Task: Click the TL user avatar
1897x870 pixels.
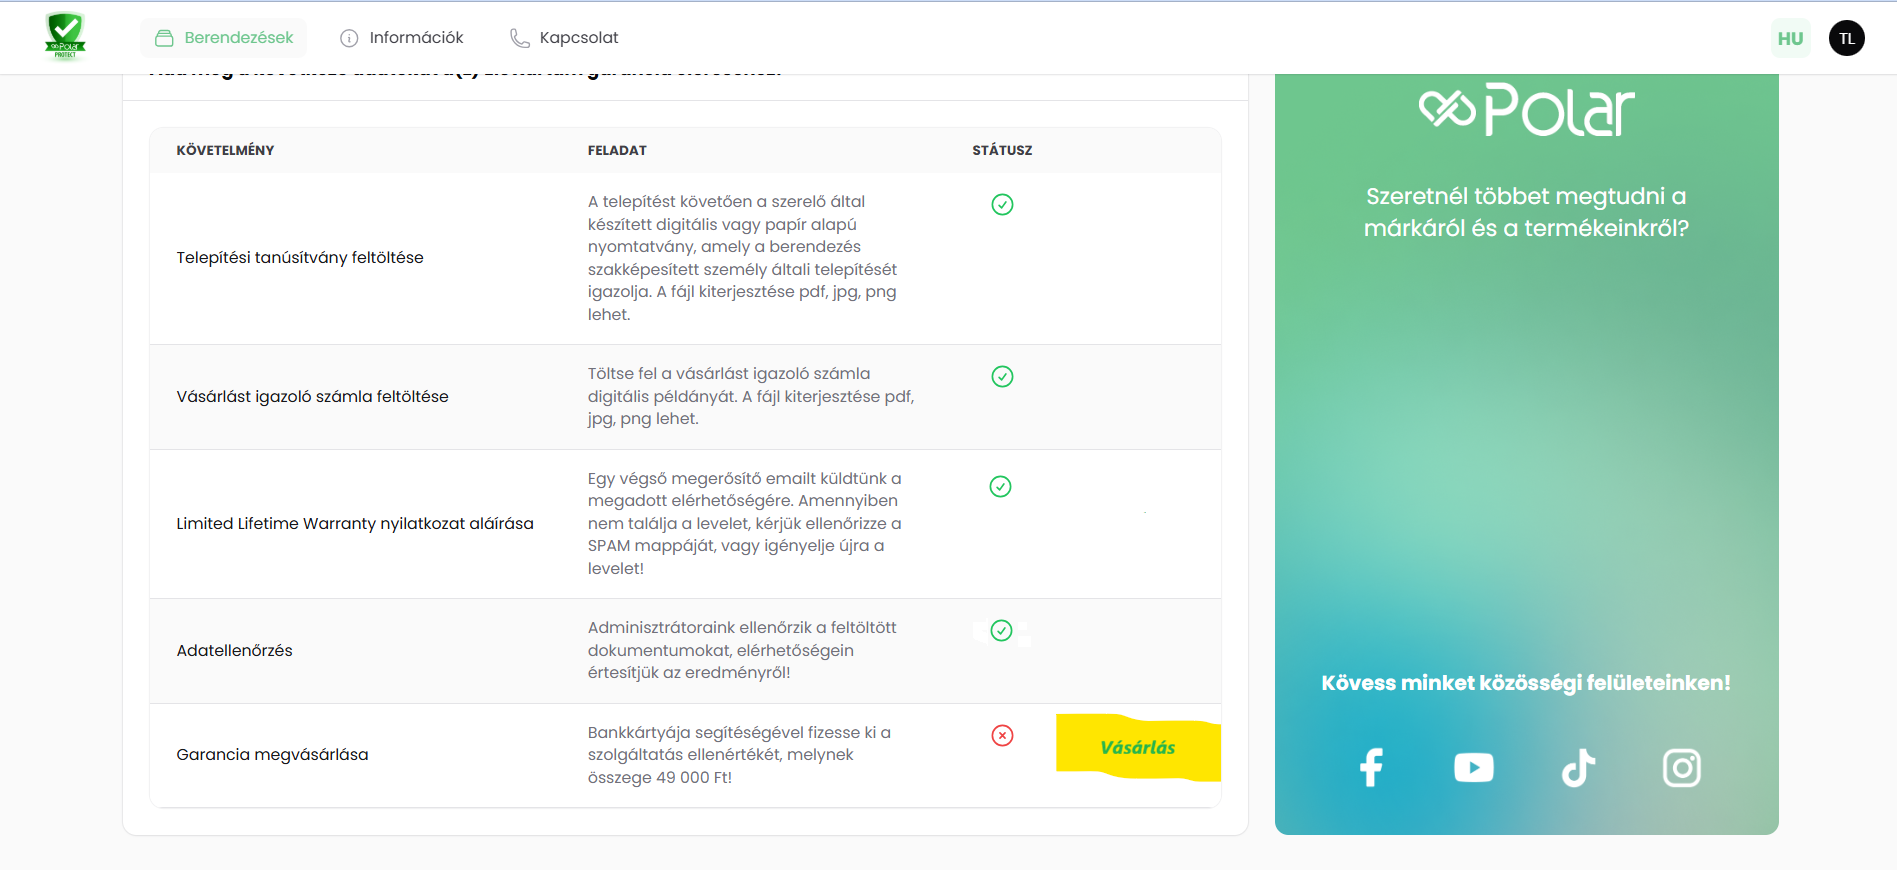Action: pos(1846,38)
